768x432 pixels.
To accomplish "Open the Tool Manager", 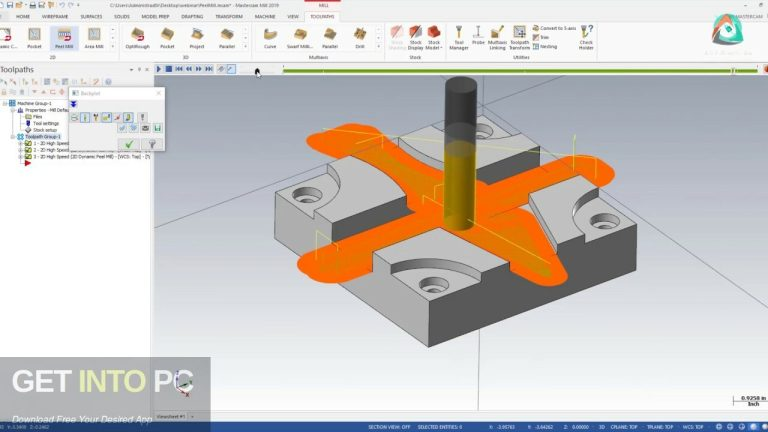I will (459, 40).
